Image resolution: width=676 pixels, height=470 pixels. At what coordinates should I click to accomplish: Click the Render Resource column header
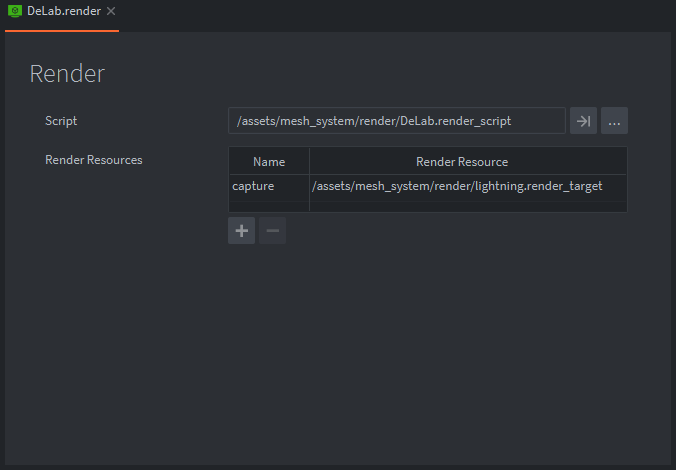pyautogui.click(x=468, y=162)
